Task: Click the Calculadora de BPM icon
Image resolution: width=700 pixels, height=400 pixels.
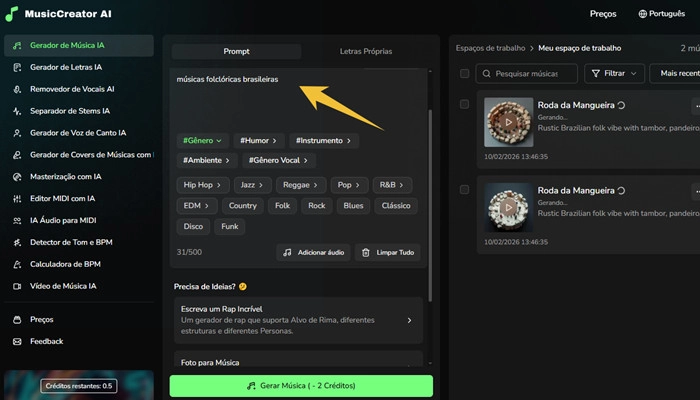Action: click(17, 264)
